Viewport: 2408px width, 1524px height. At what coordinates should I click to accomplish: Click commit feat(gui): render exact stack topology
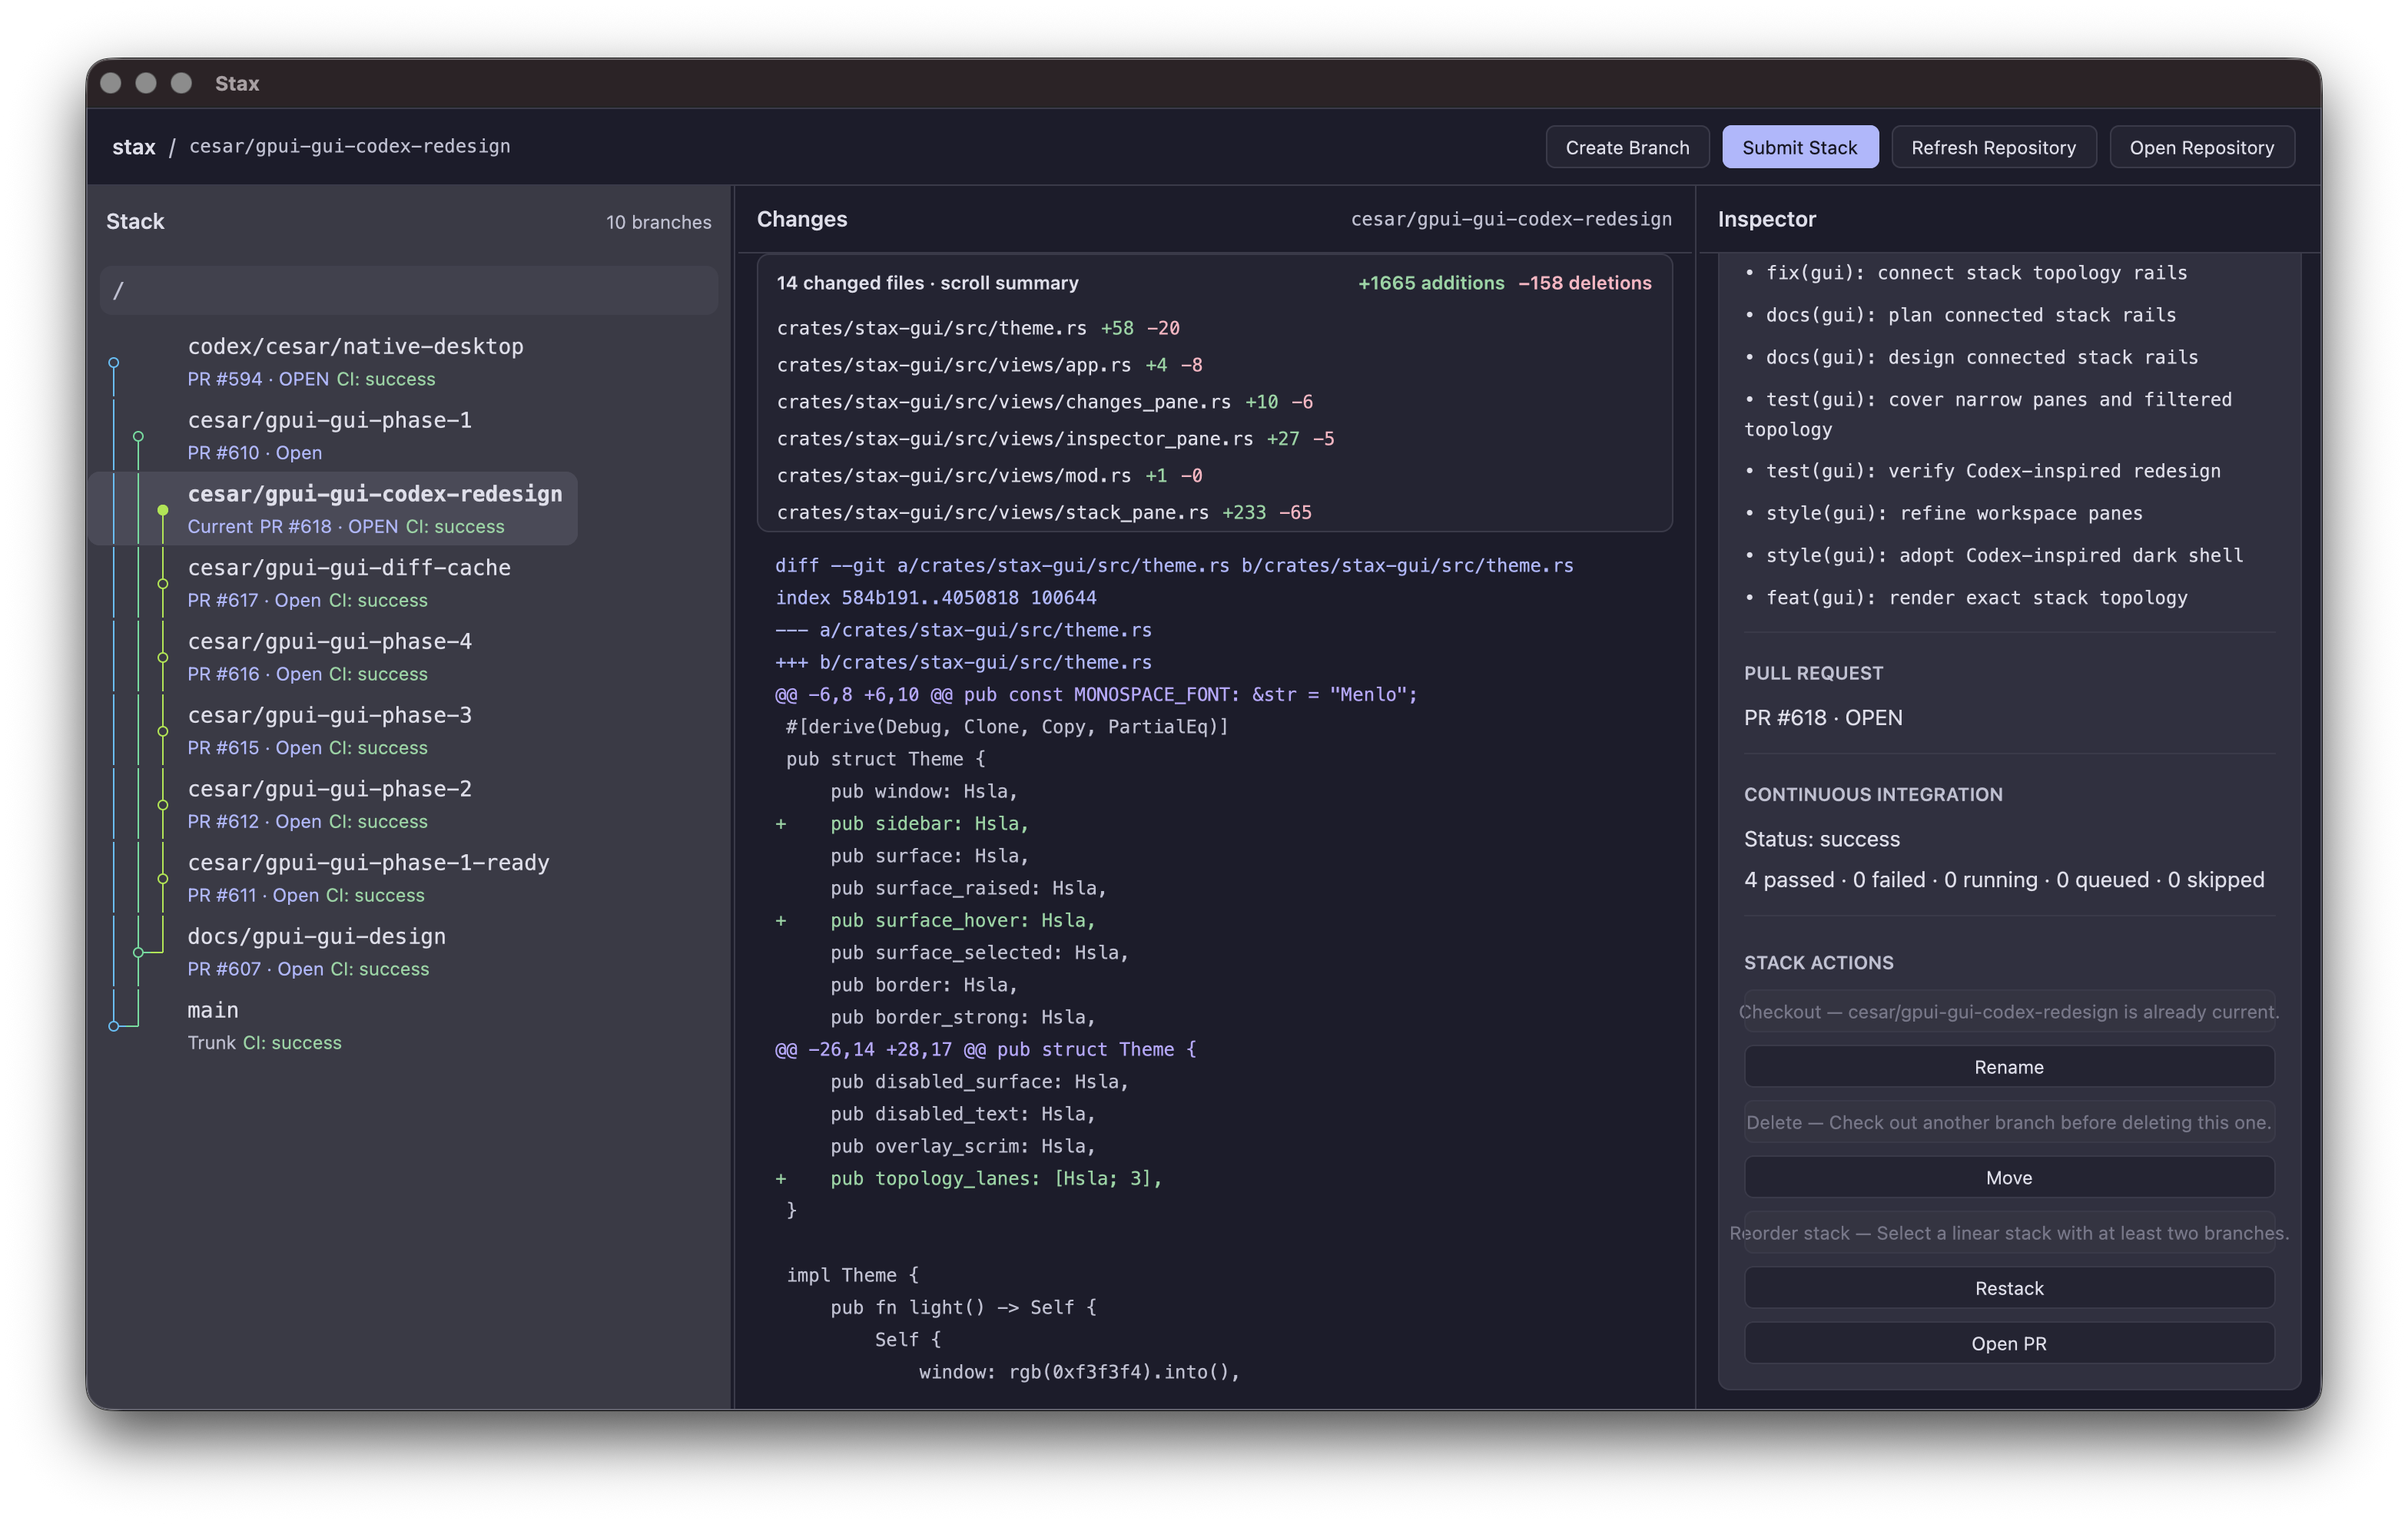(1966, 598)
